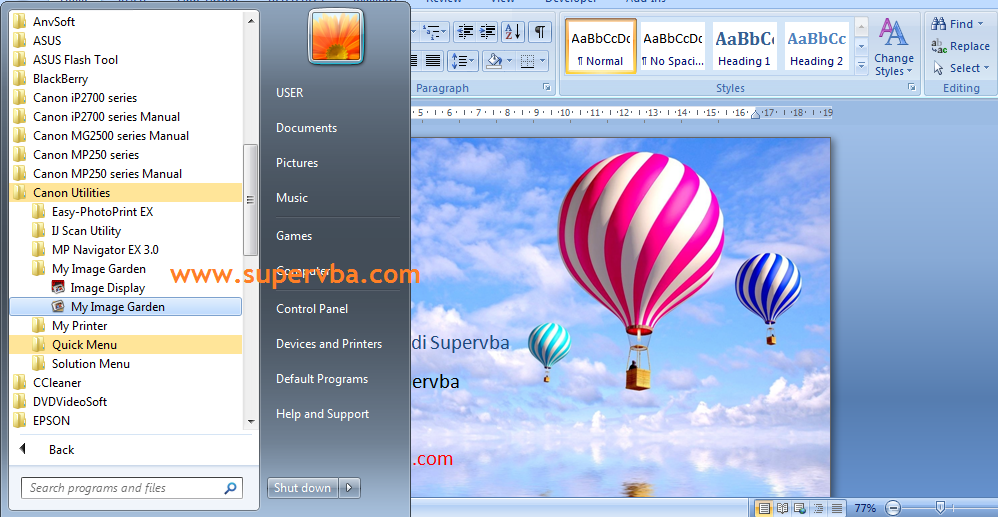Click the Select cursor icon in Editing
The image size is (998, 517).
[938, 67]
